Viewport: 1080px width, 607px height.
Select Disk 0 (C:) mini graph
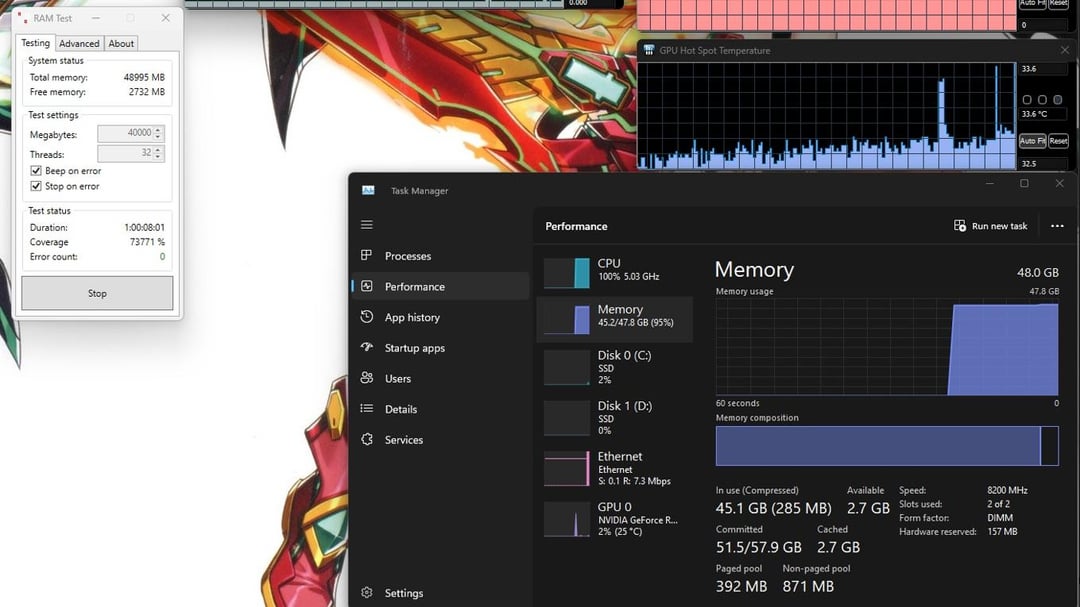(x=567, y=369)
